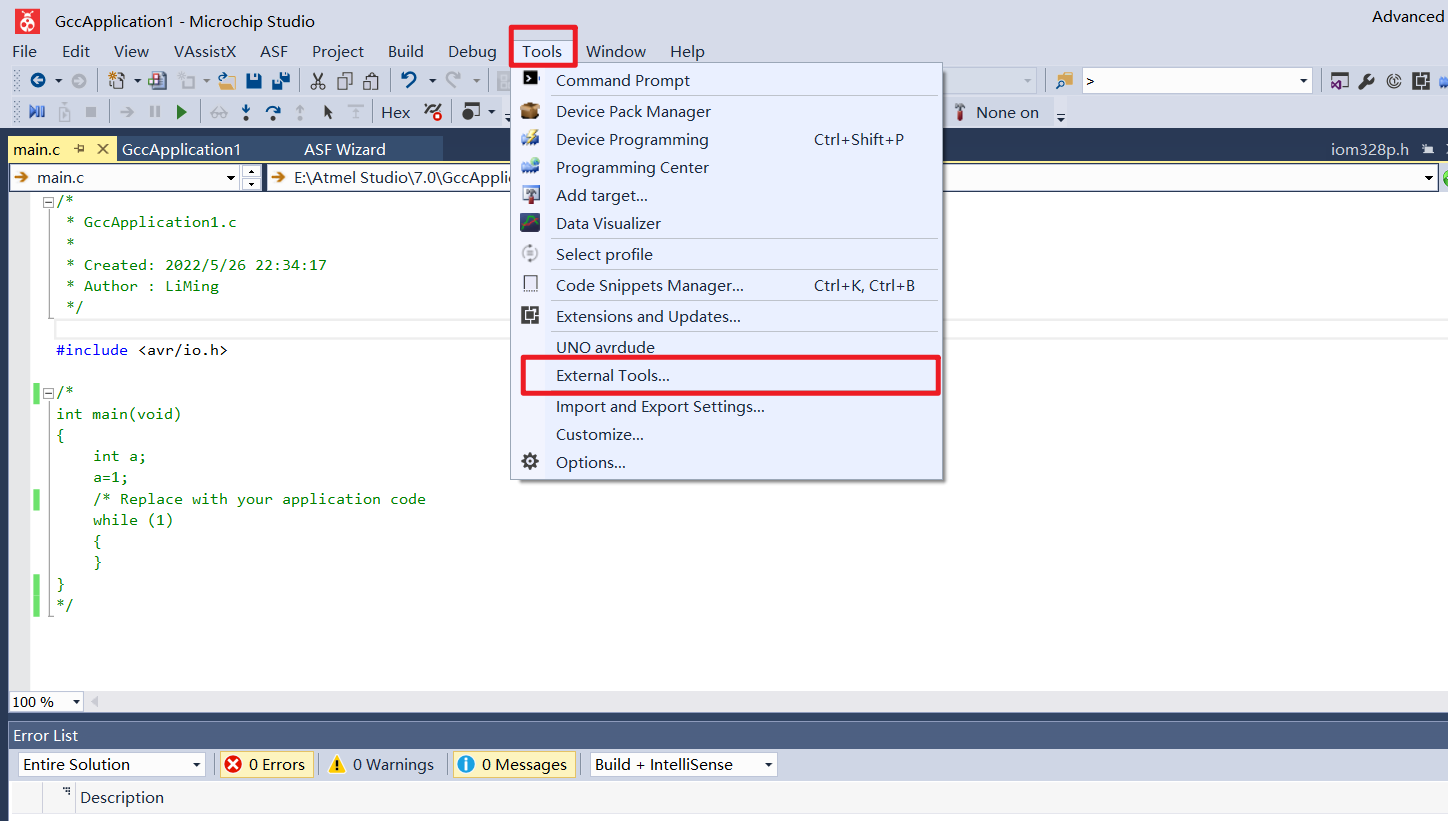The image size is (1448, 821).
Task: Click the Undo arrow icon
Action: [x=408, y=81]
